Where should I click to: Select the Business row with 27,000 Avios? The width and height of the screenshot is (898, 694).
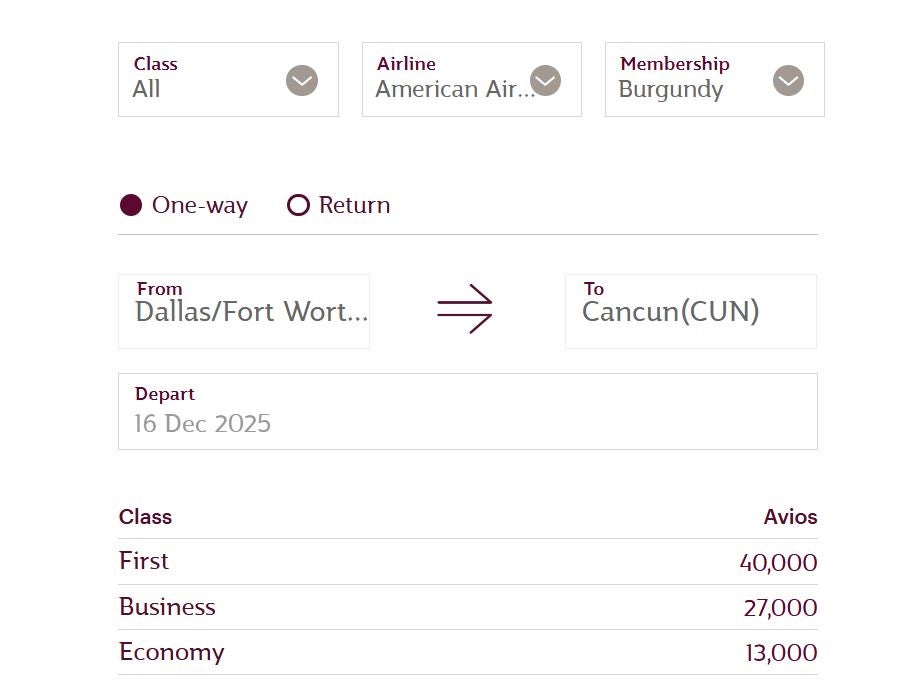(467, 606)
